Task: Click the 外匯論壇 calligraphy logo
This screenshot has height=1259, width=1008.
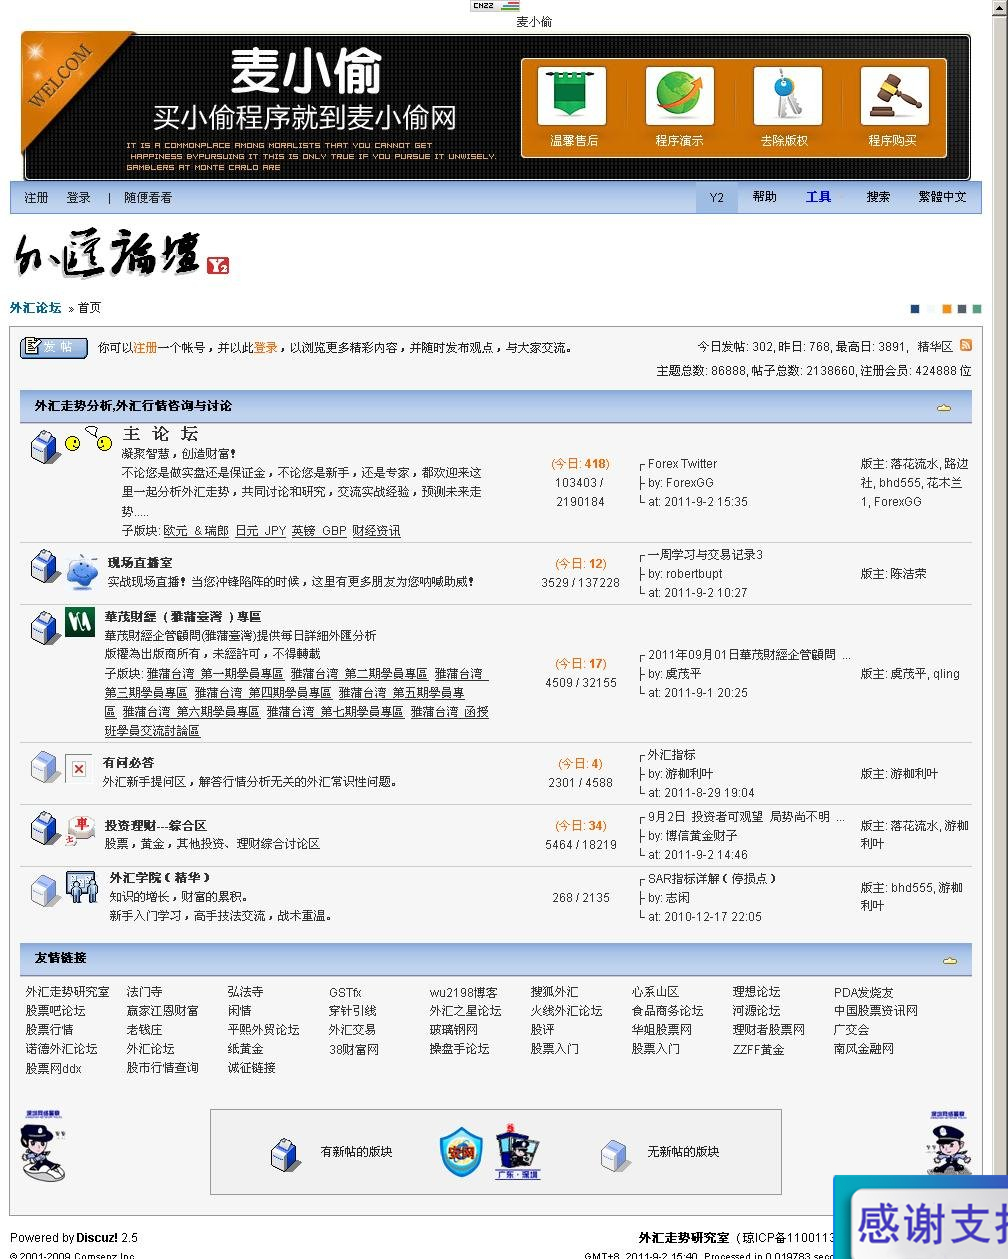Action: point(107,253)
